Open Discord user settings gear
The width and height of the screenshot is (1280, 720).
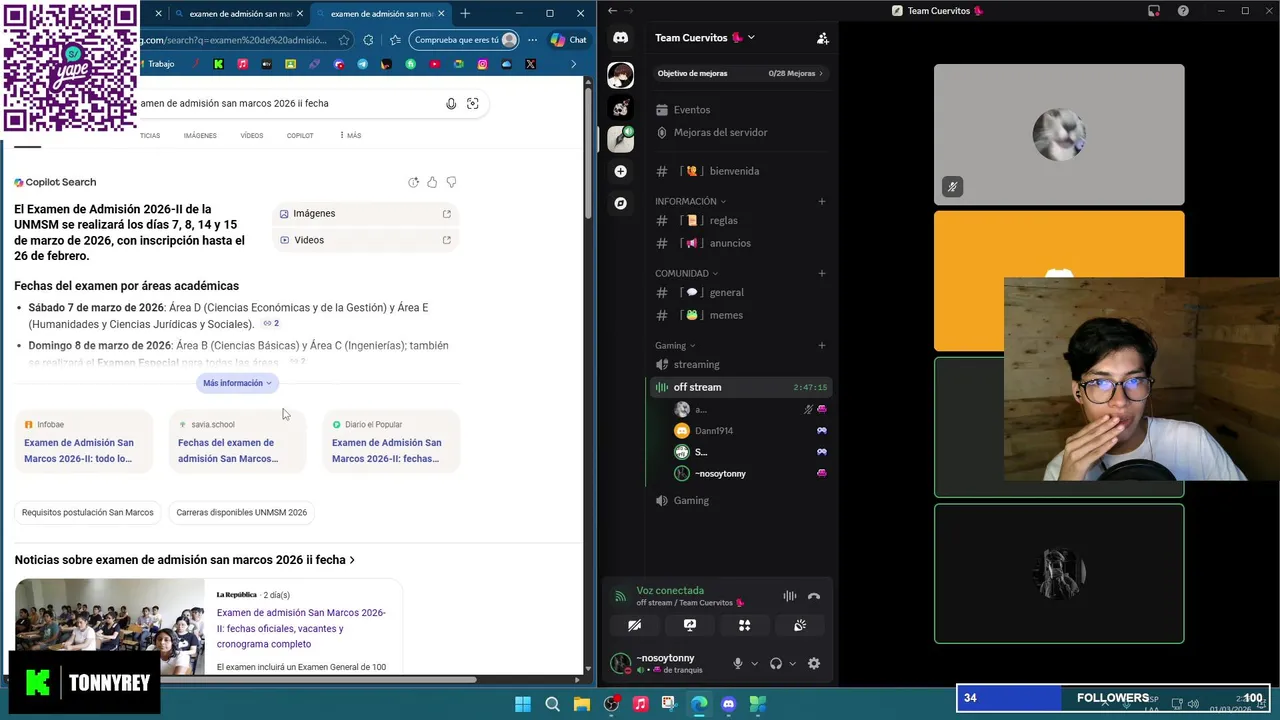[814, 663]
